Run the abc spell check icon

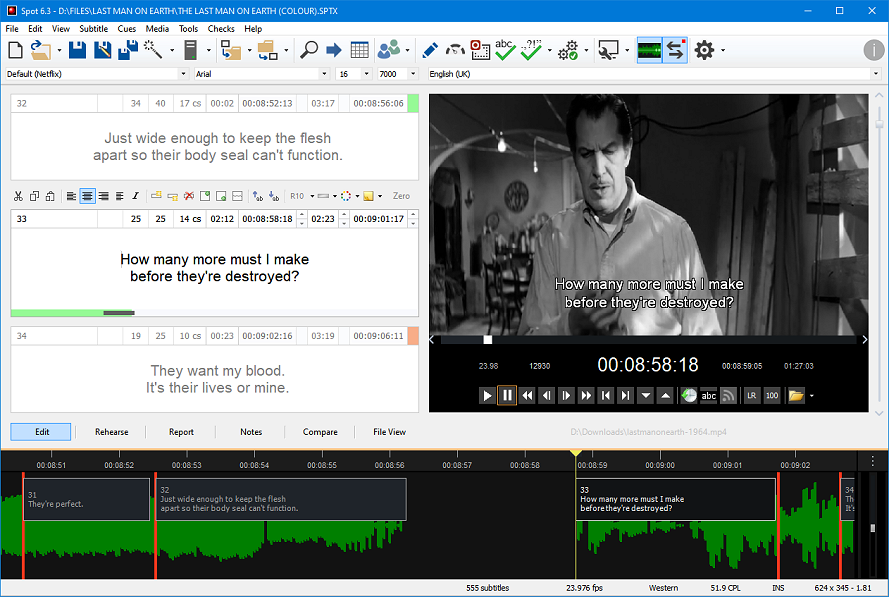coord(505,50)
